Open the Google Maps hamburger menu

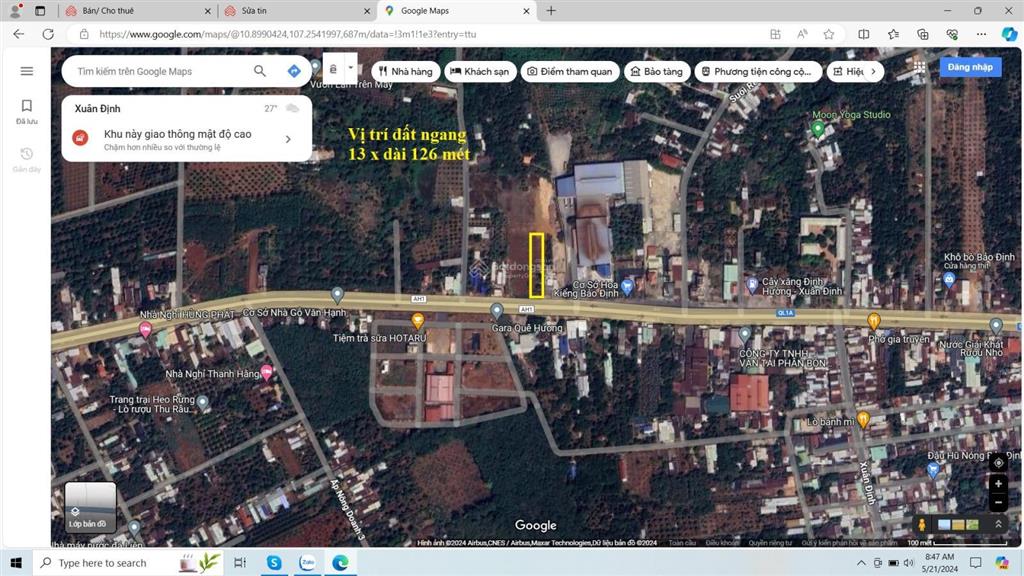click(x=27, y=71)
